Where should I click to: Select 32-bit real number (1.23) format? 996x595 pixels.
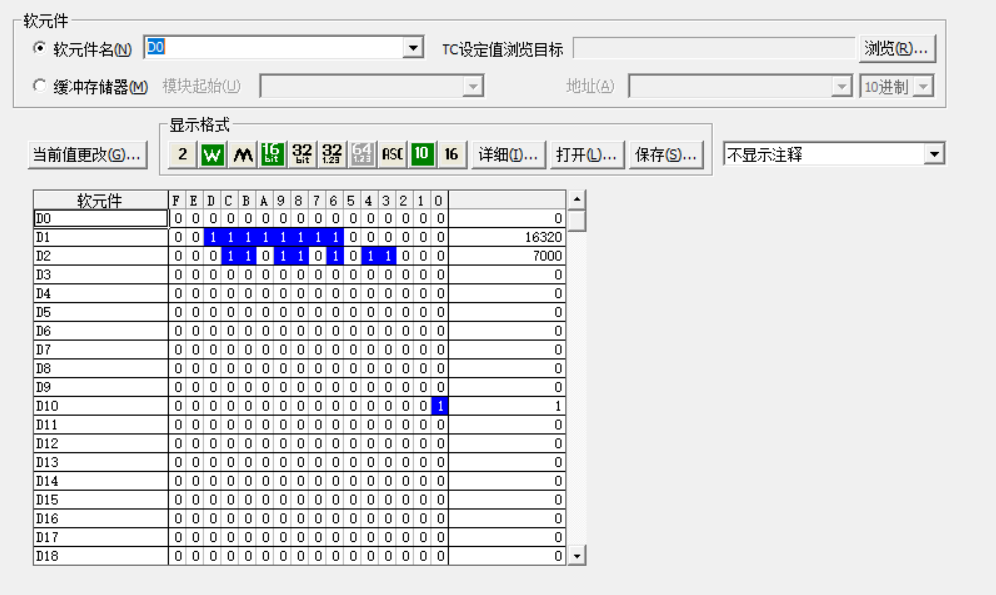332,154
